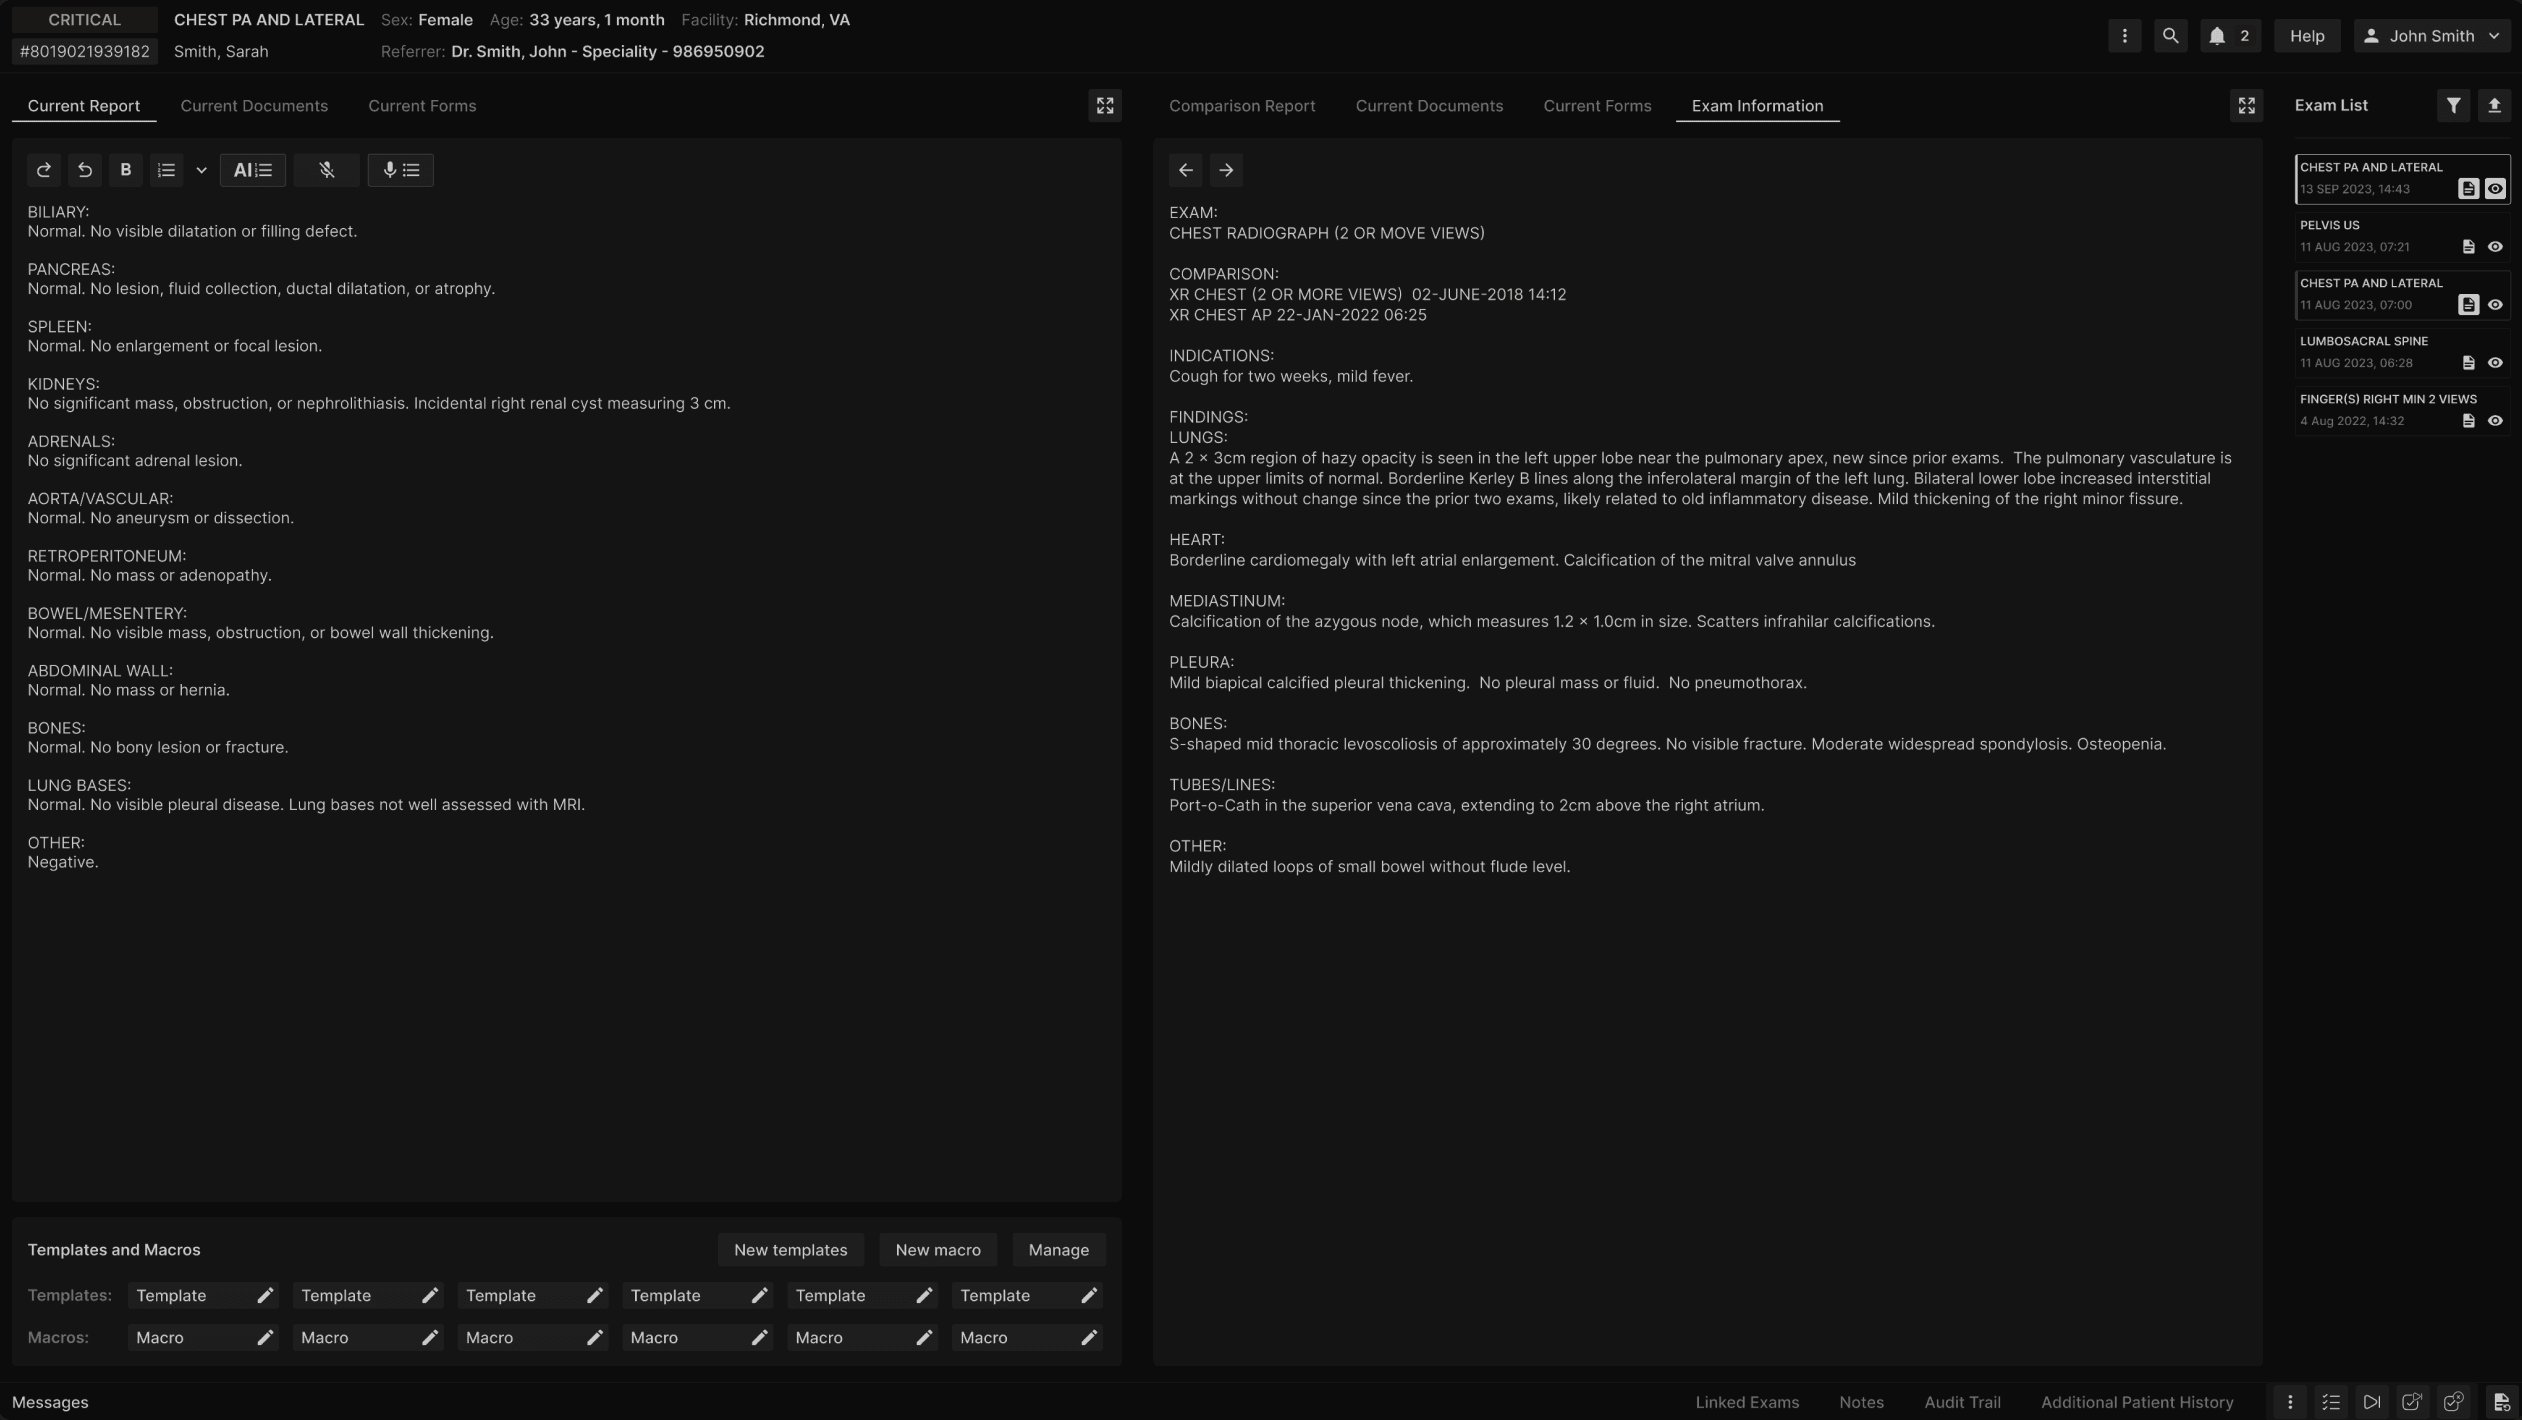Expand the Current Report panel fullscreen
This screenshot has height=1420, width=2522.
[x=1104, y=106]
